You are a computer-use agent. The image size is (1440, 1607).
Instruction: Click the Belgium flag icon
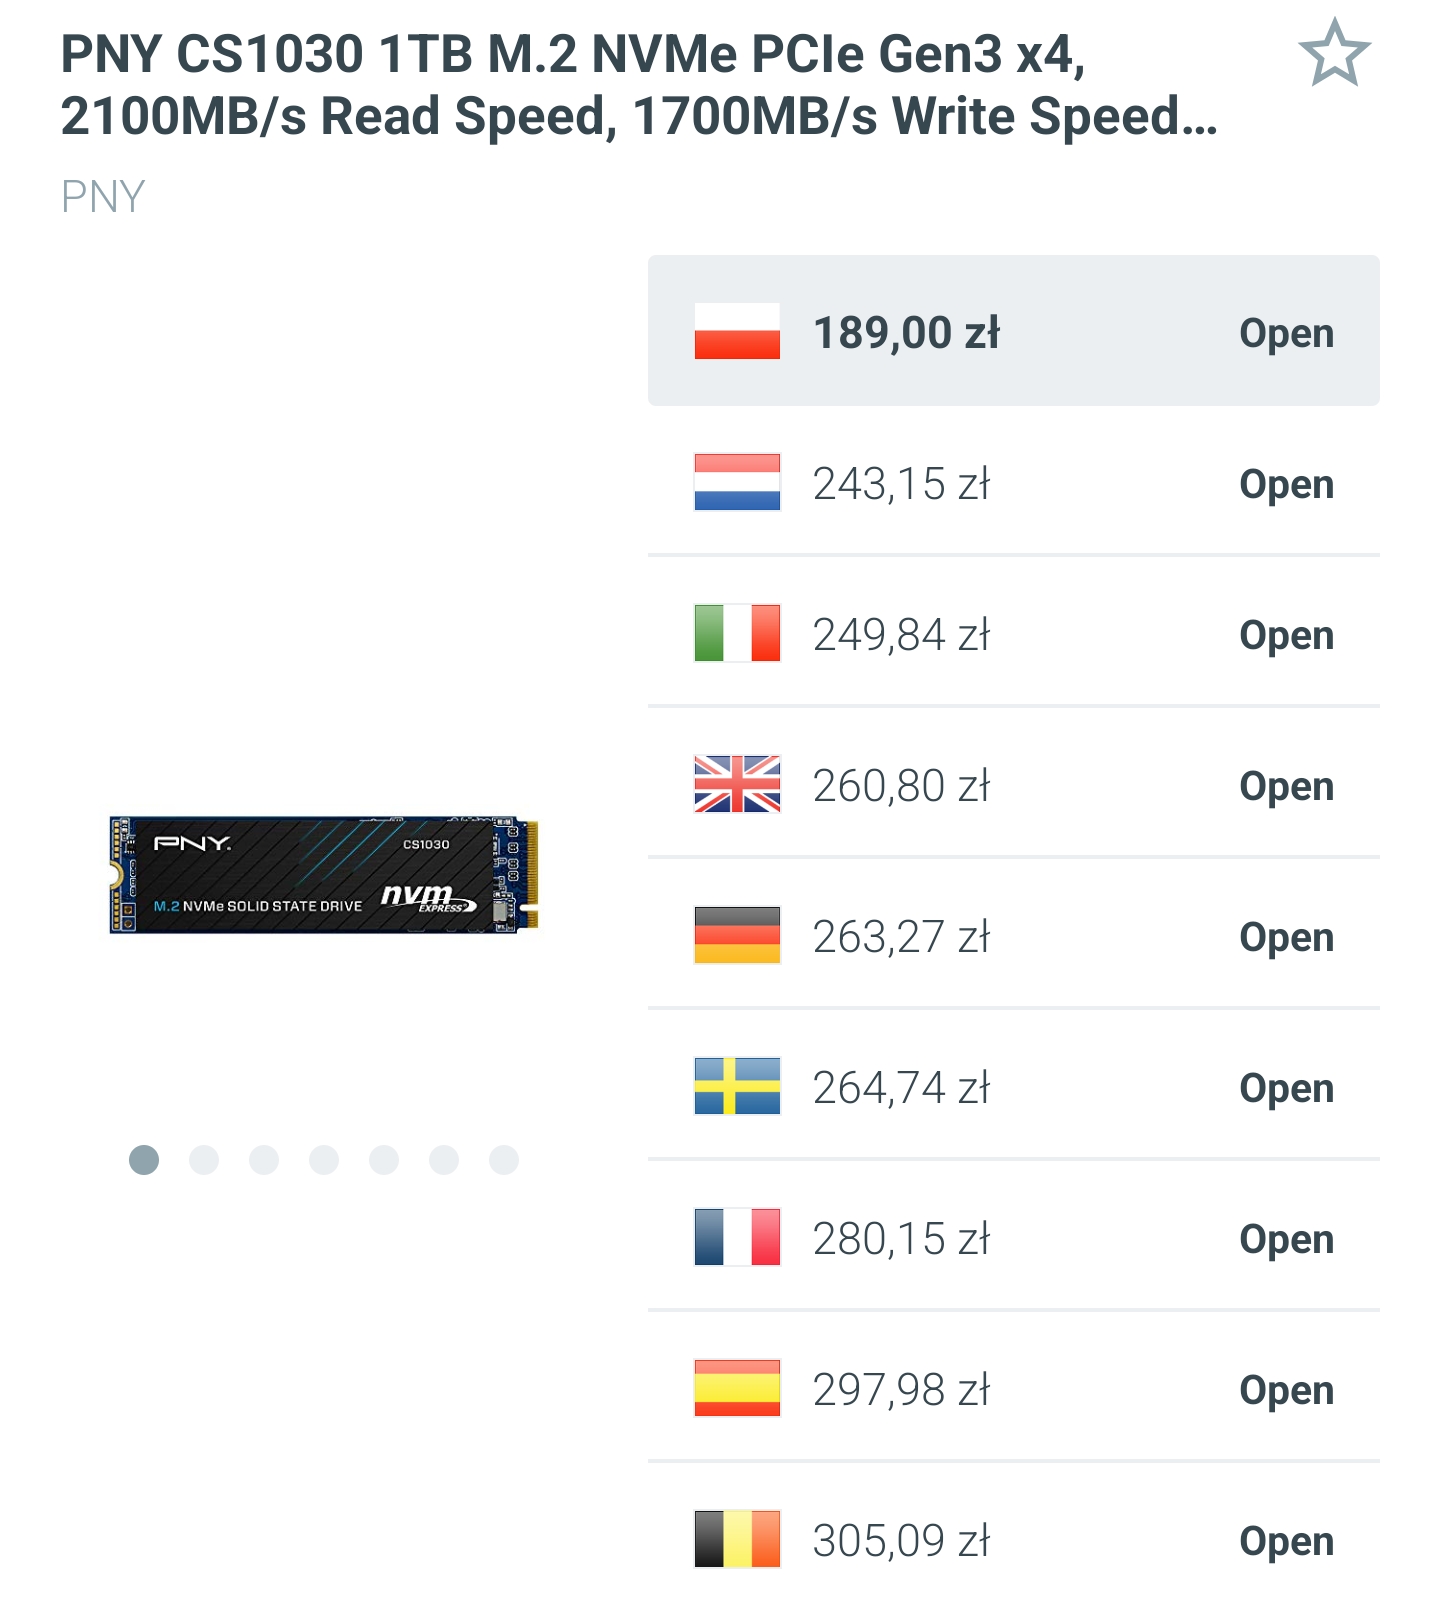tap(737, 1539)
